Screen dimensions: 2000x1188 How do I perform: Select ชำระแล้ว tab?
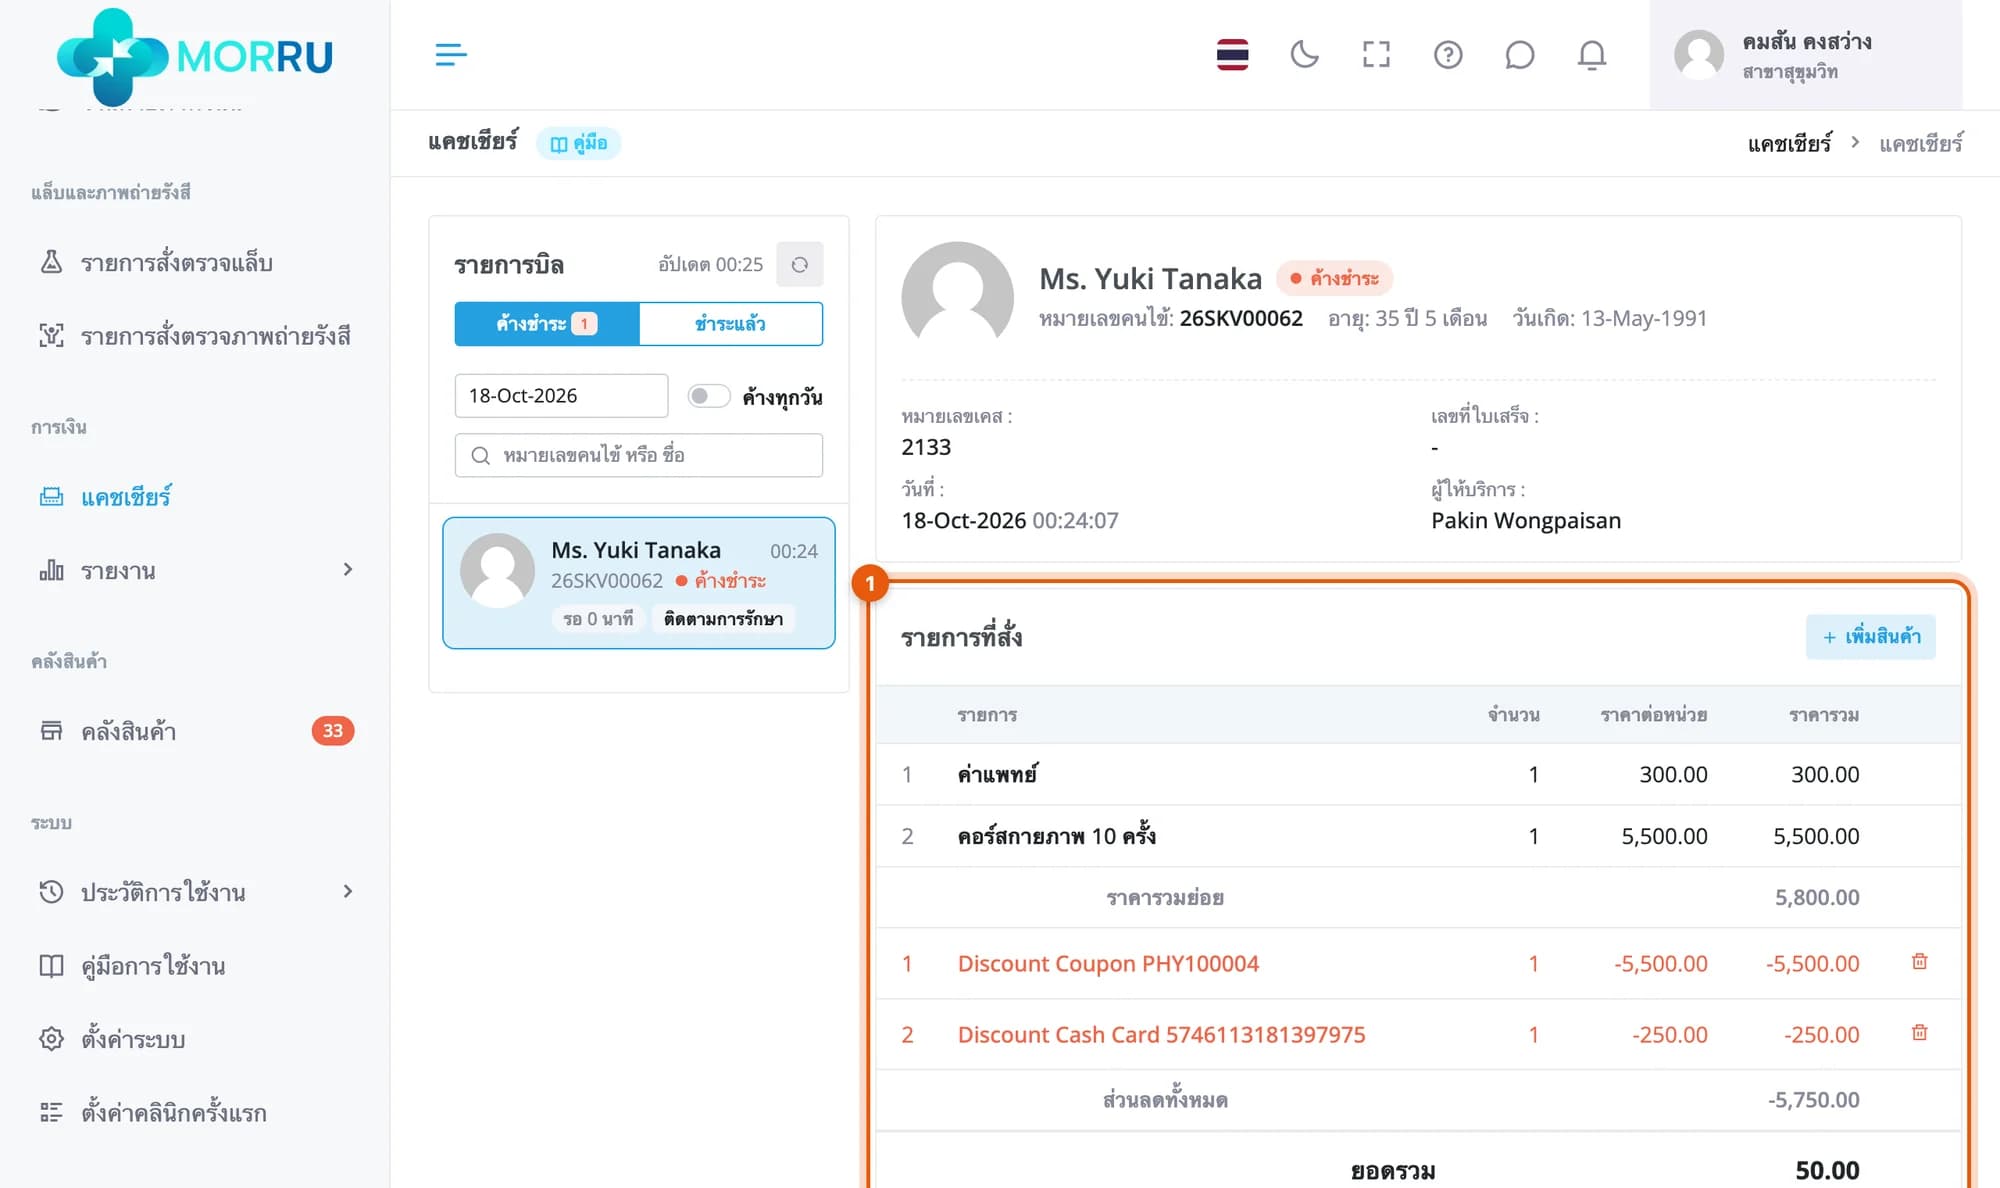[731, 324]
